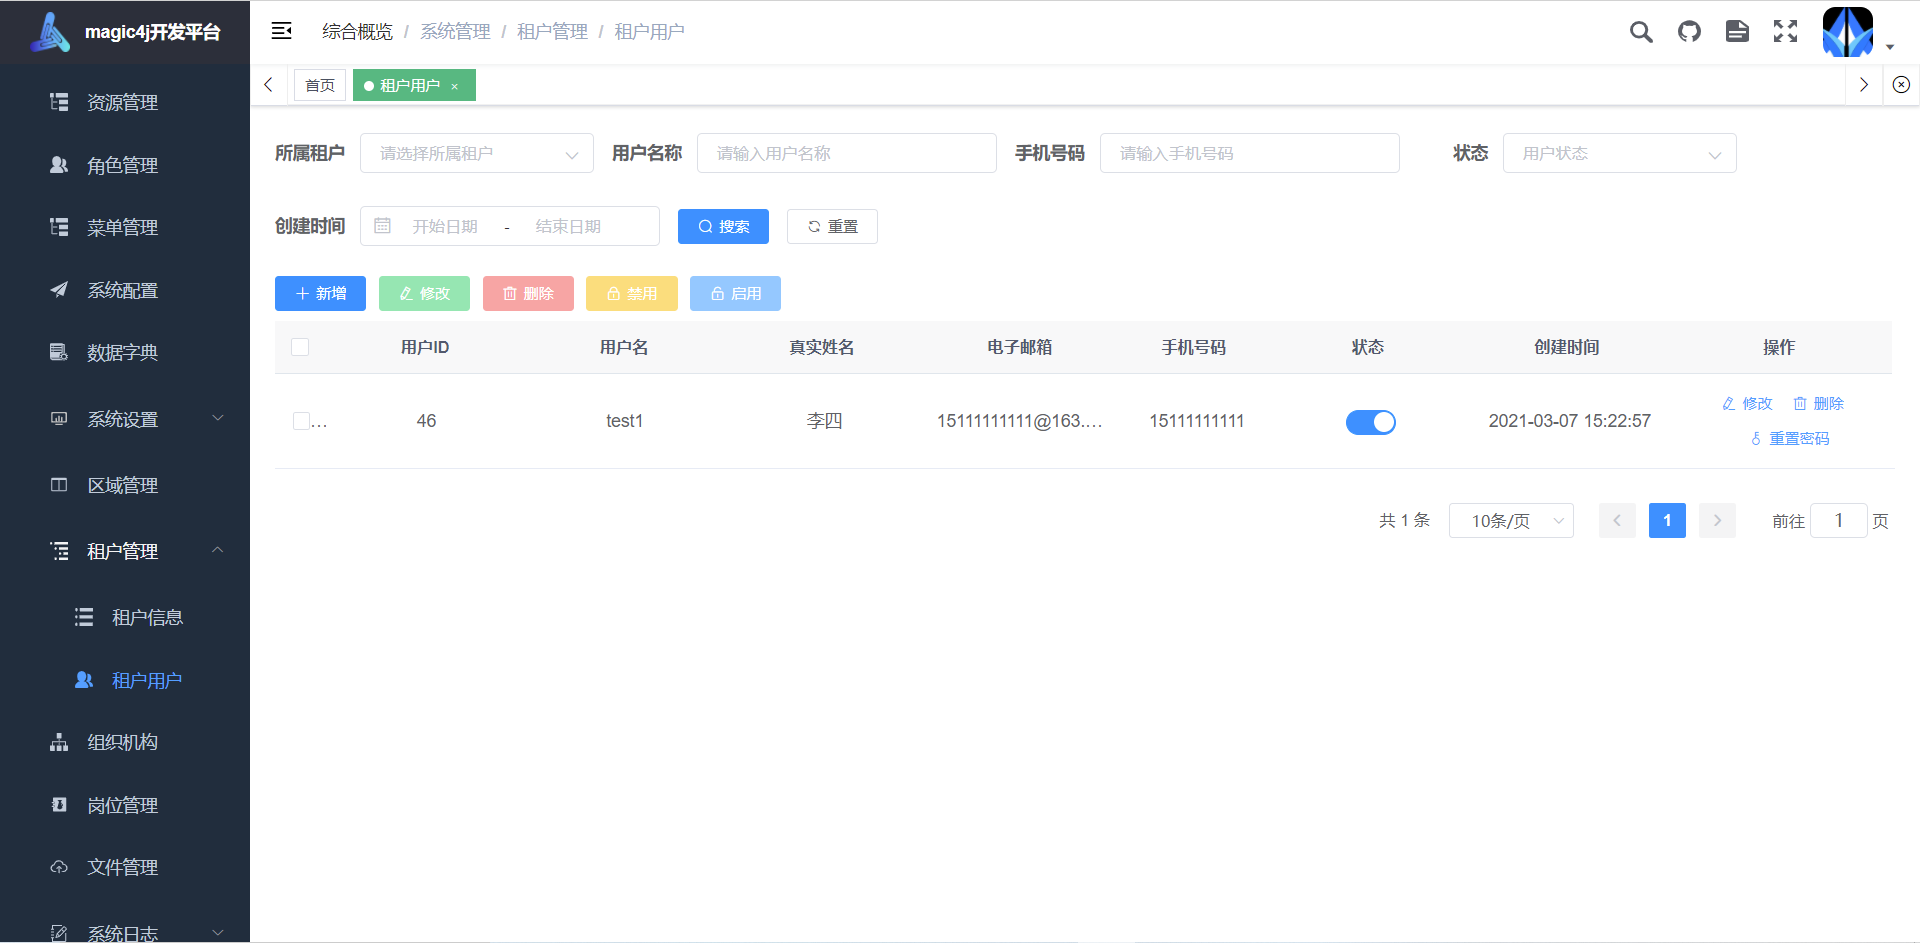
Task: Open the 所属租户 dropdown
Action: coord(477,153)
